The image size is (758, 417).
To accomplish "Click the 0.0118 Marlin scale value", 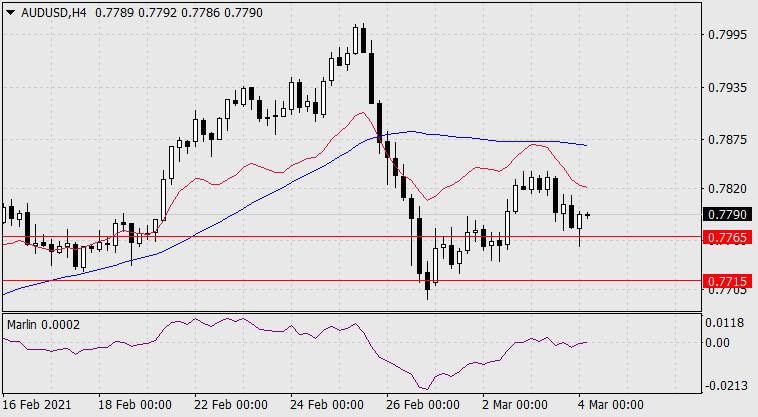I will click(724, 323).
